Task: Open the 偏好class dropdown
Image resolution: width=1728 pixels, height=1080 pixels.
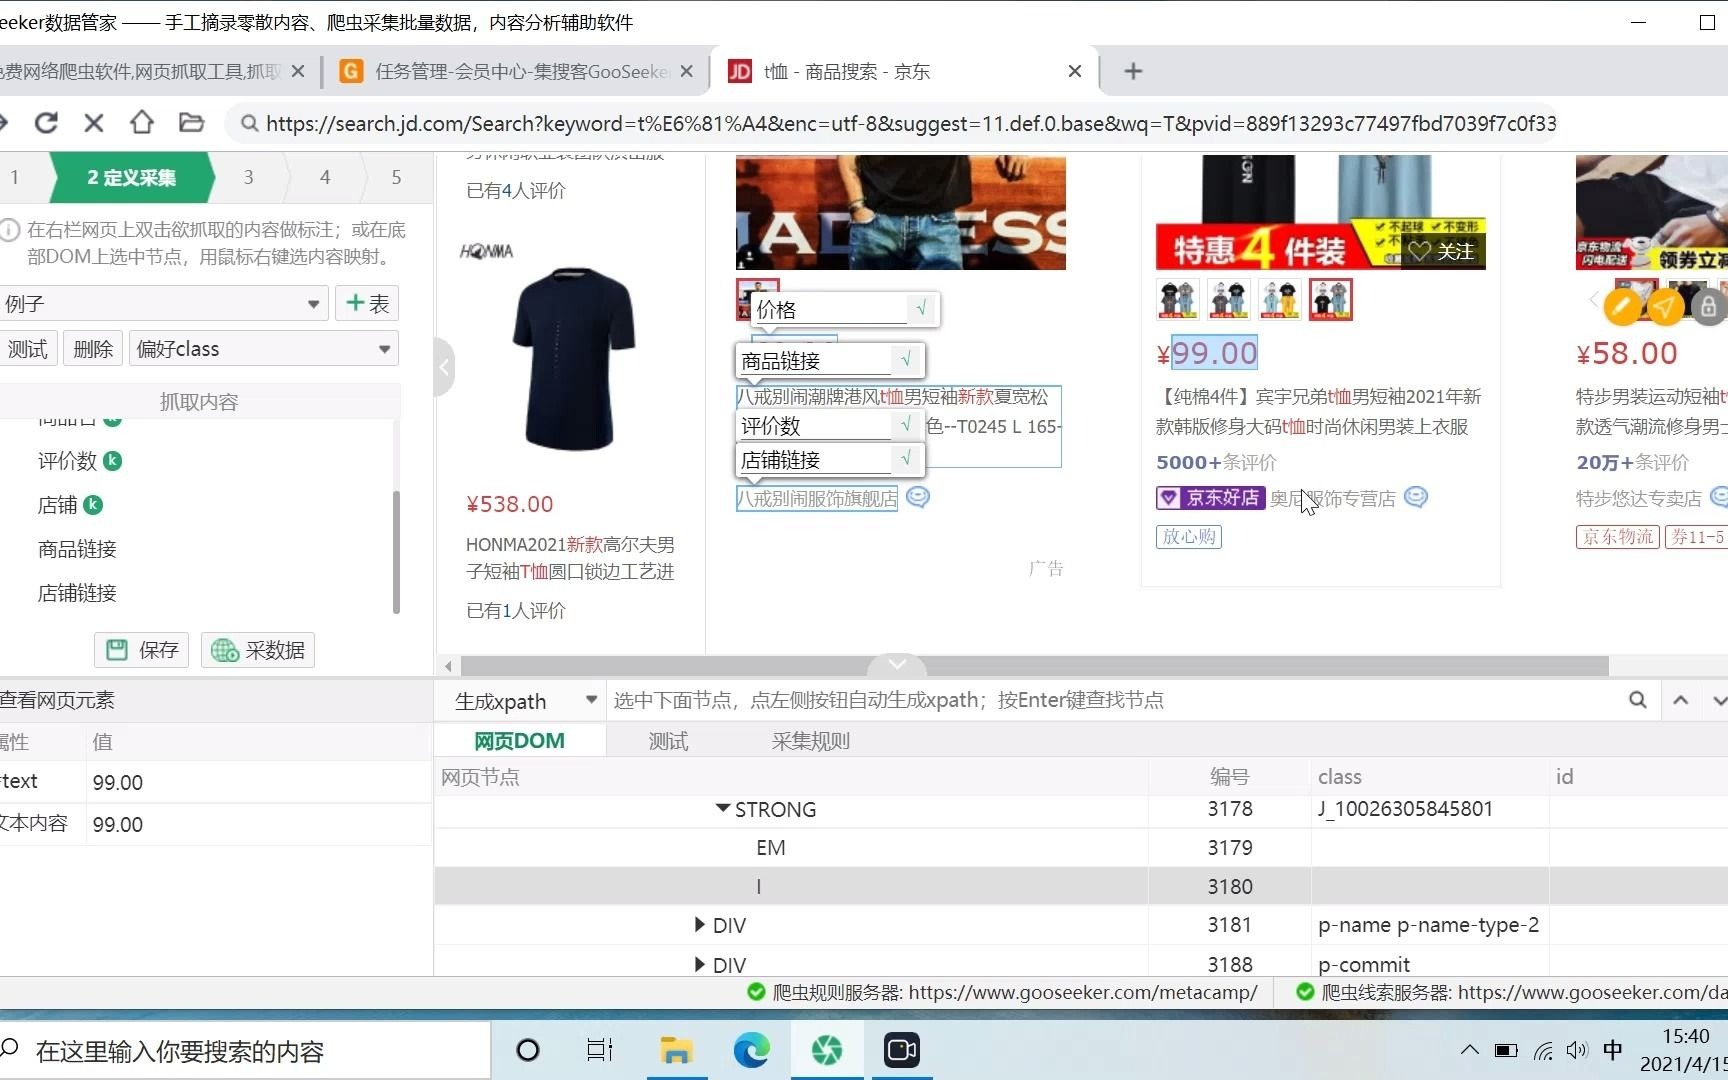Action: (264, 349)
